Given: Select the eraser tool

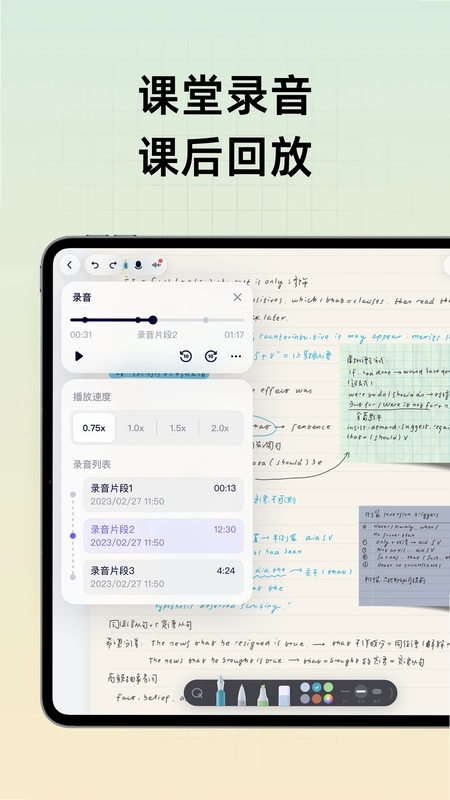Looking at the screenshot, I should [x=284, y=695].
